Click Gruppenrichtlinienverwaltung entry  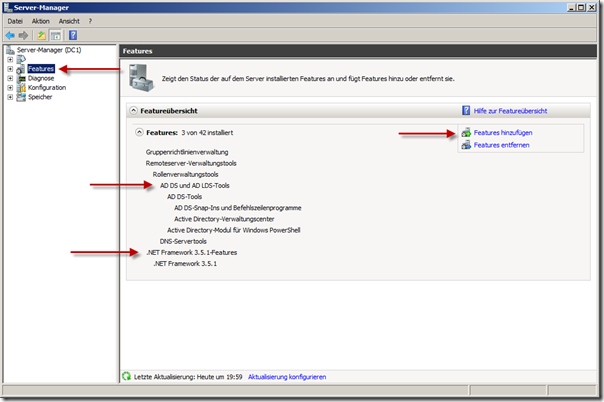[x=187, y=152]
